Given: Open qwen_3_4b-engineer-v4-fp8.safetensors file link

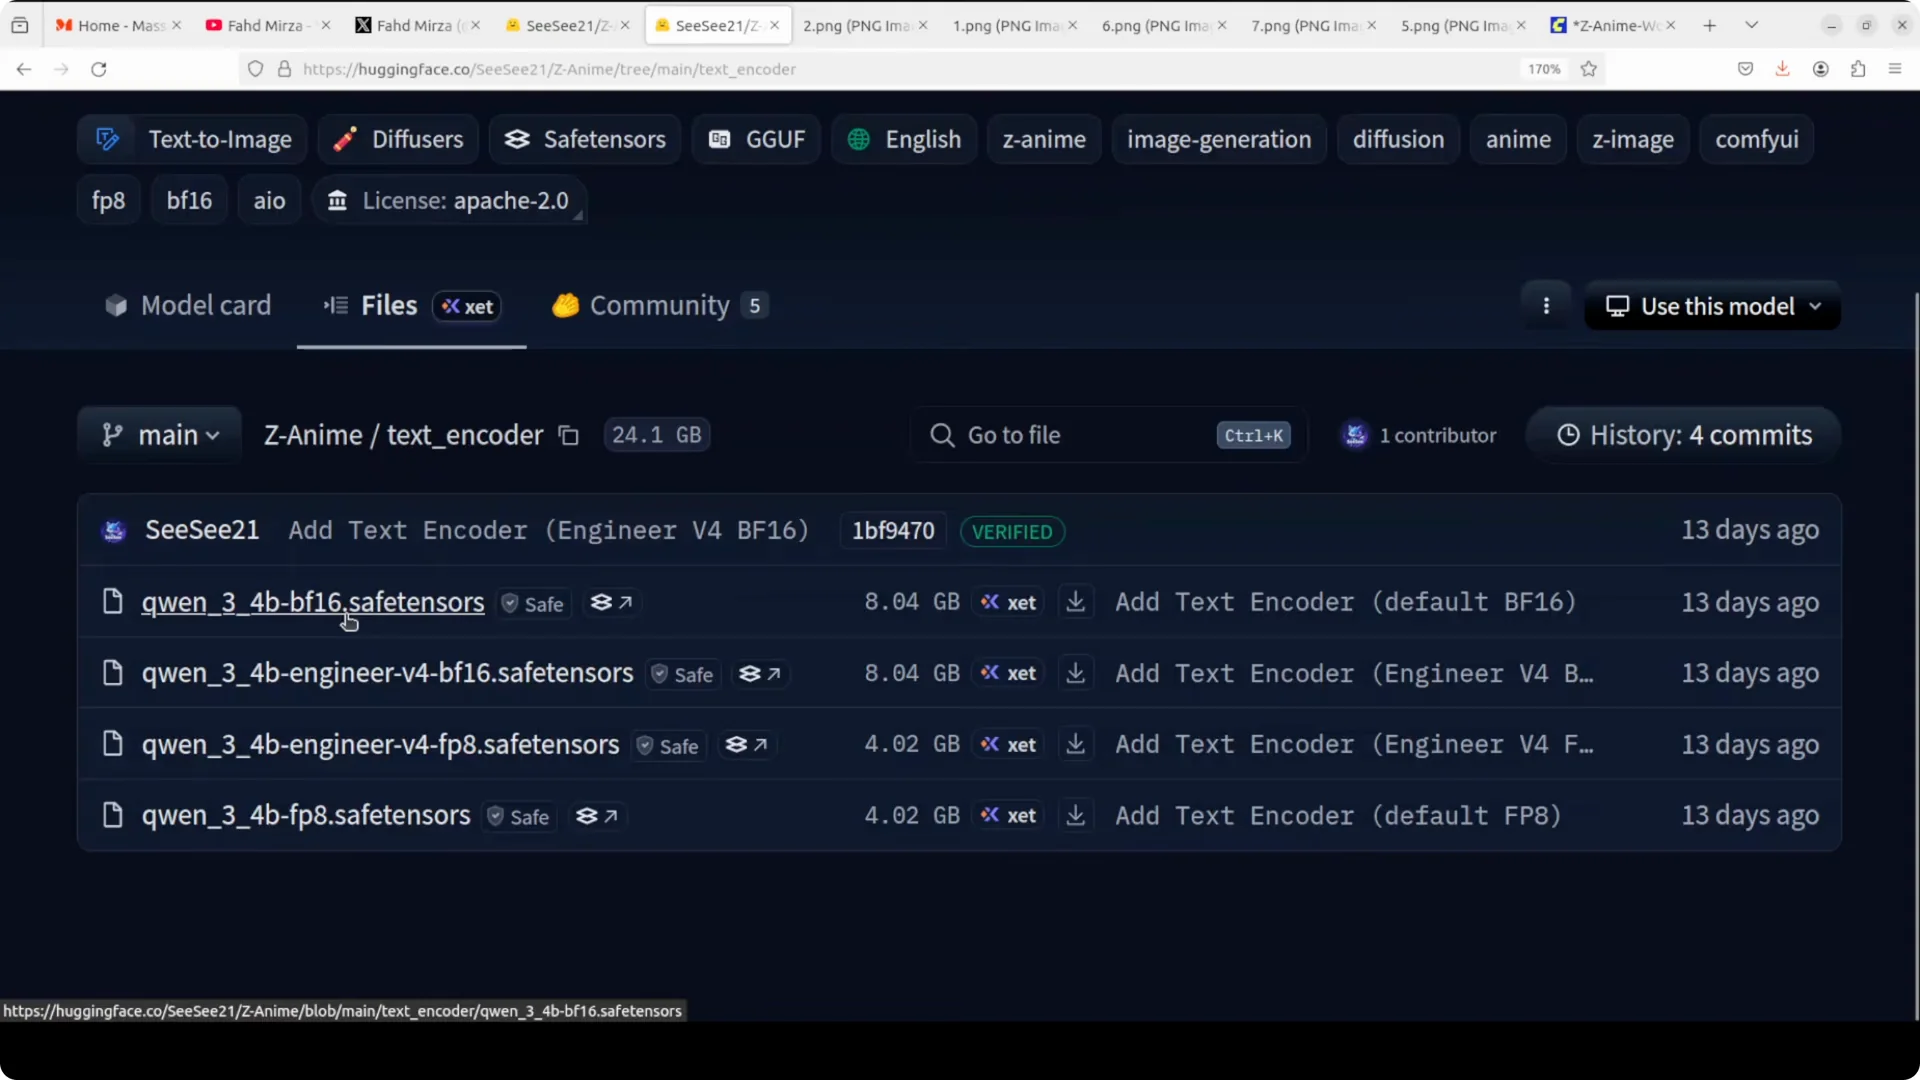Looking at the screenshot, I should pos(380,745).
